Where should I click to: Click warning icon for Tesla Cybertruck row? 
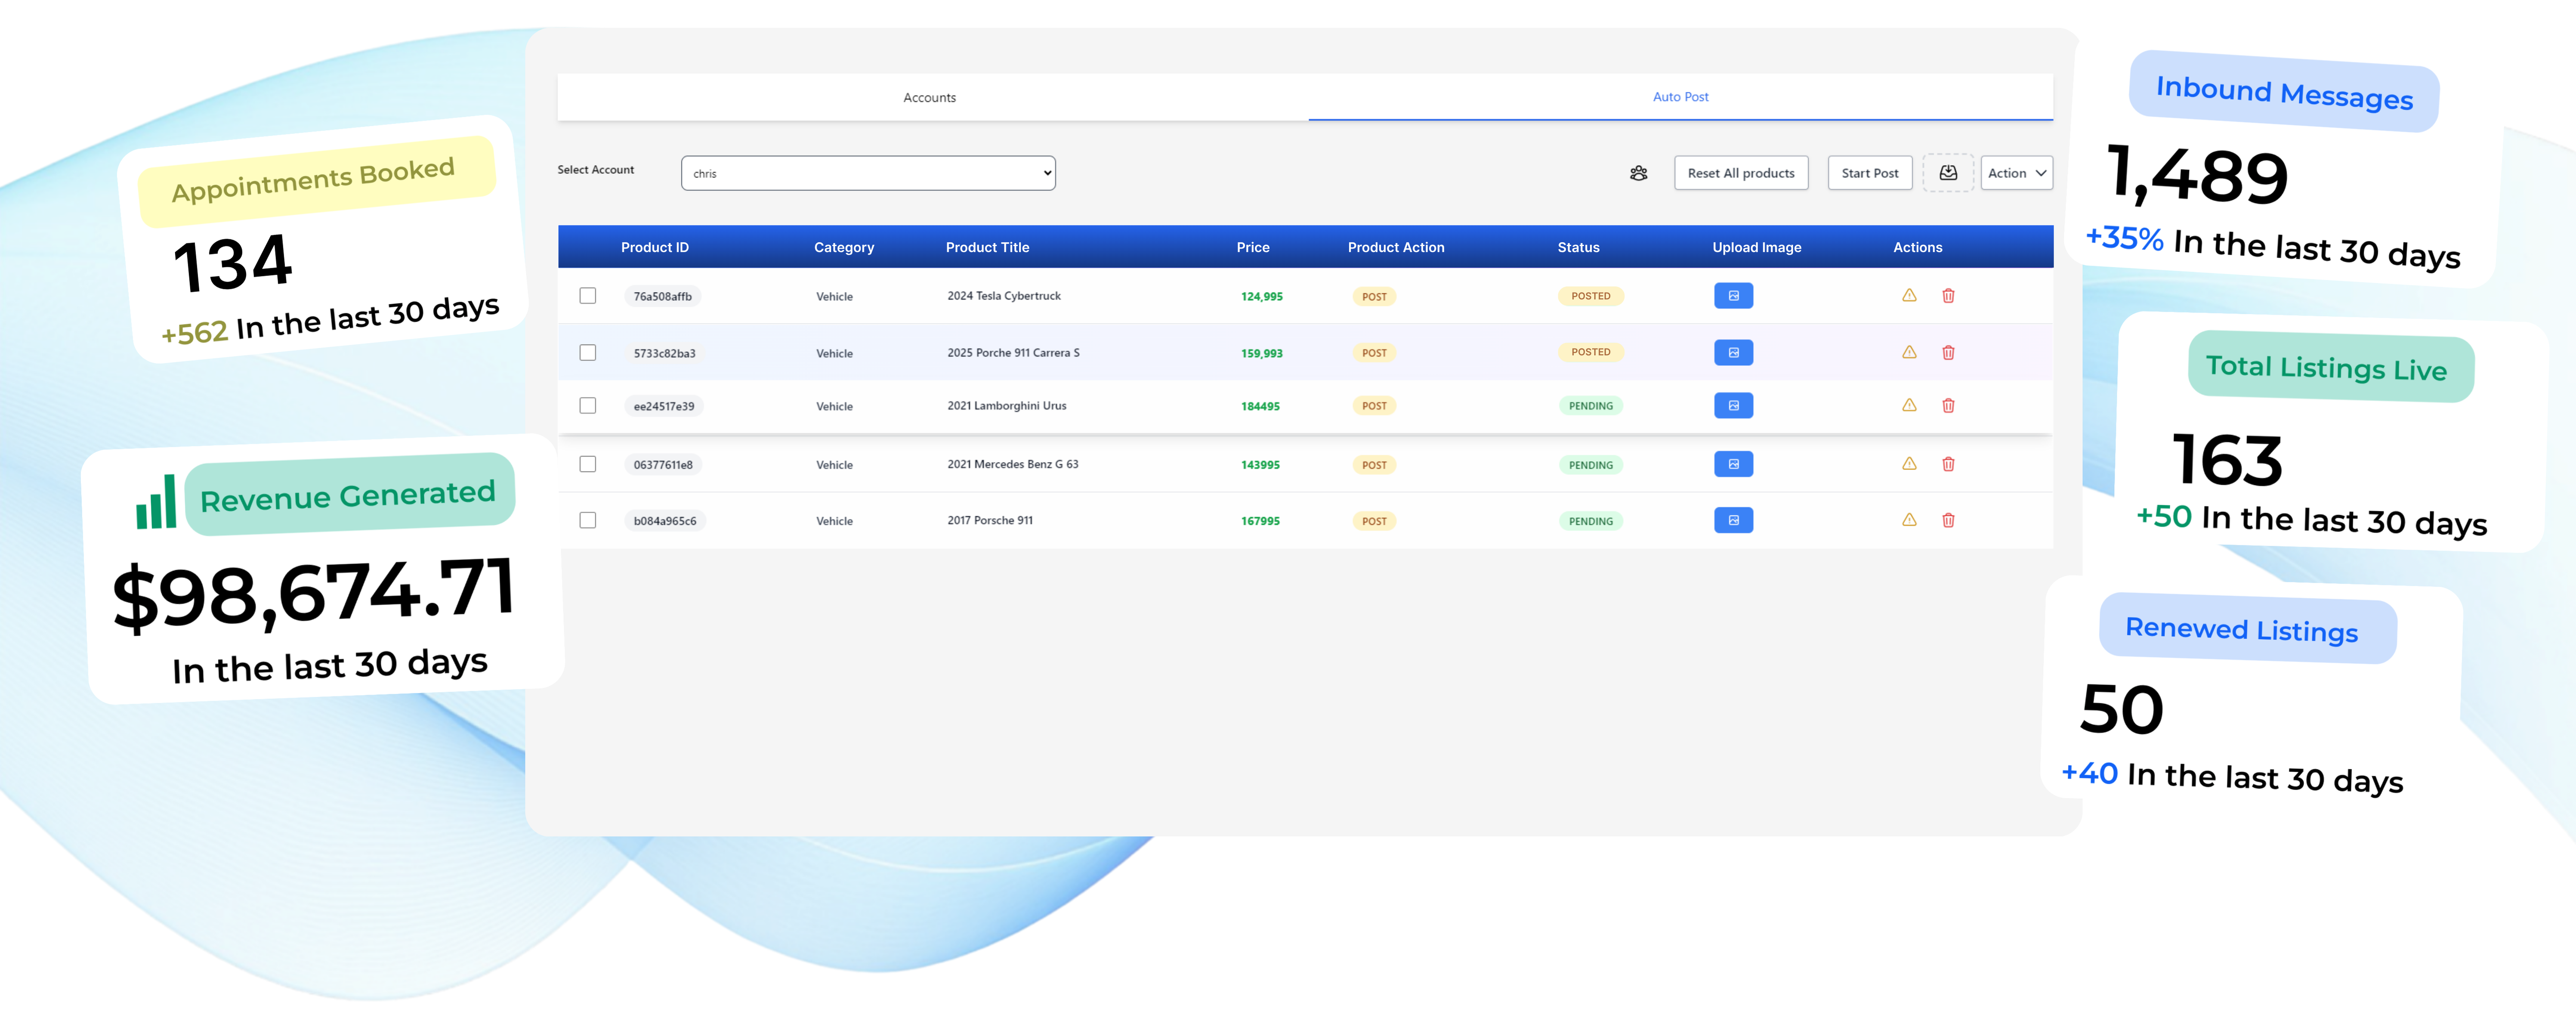coord(1908,296)
